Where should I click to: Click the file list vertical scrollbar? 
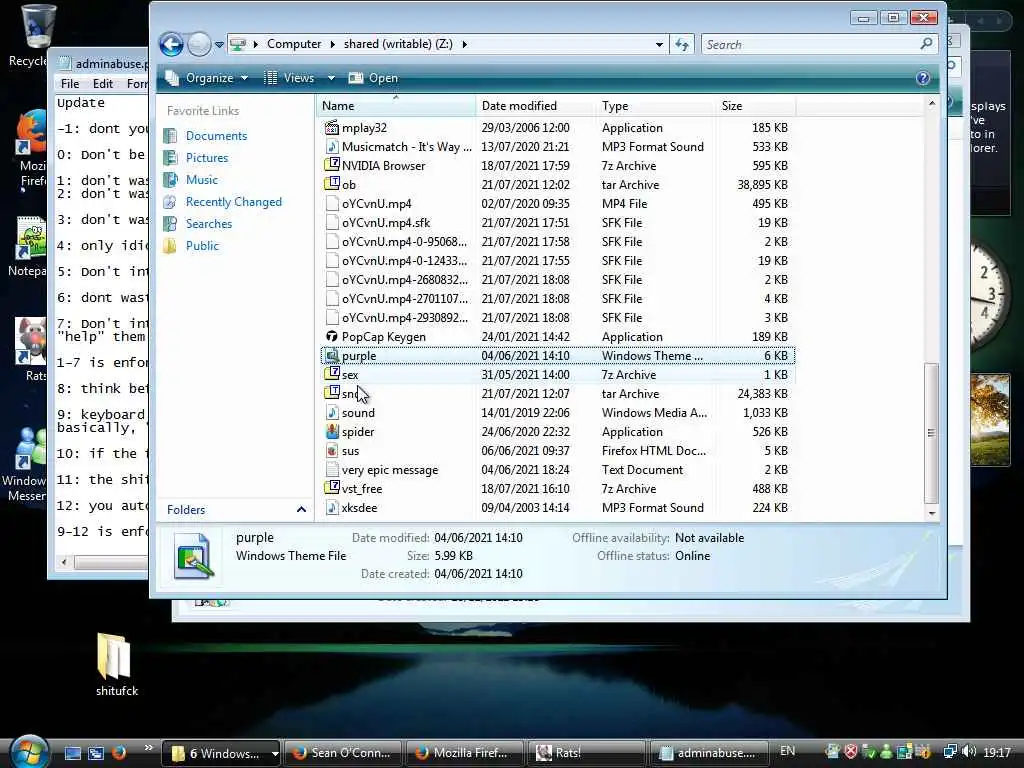932,432
